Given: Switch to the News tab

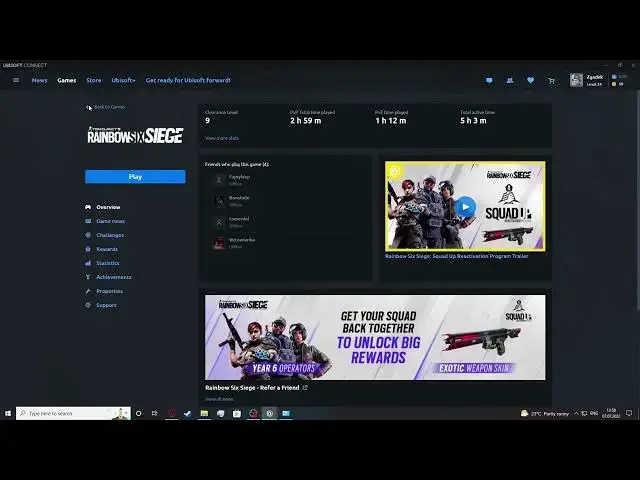Looking at the screenshot, I should 39,80.
